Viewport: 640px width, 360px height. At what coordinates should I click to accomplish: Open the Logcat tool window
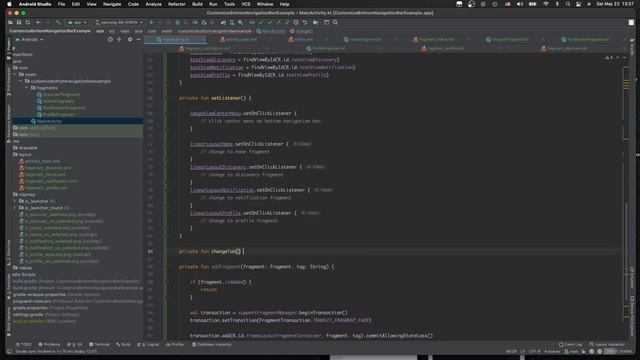tap(149, 344)
